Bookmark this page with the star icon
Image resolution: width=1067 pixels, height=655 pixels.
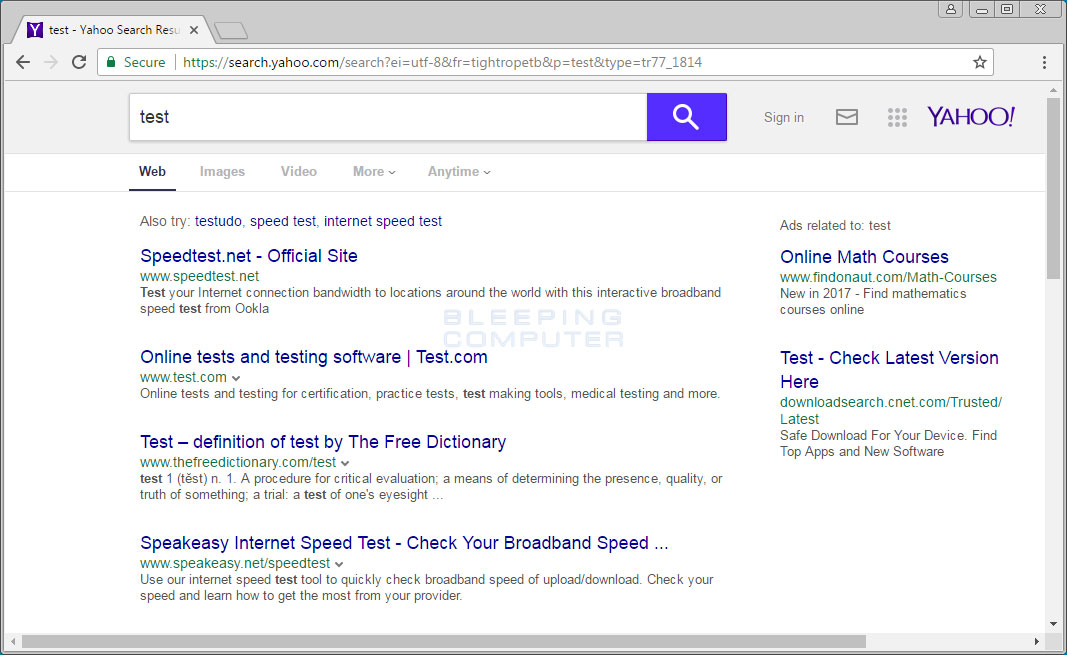(979, 62)
